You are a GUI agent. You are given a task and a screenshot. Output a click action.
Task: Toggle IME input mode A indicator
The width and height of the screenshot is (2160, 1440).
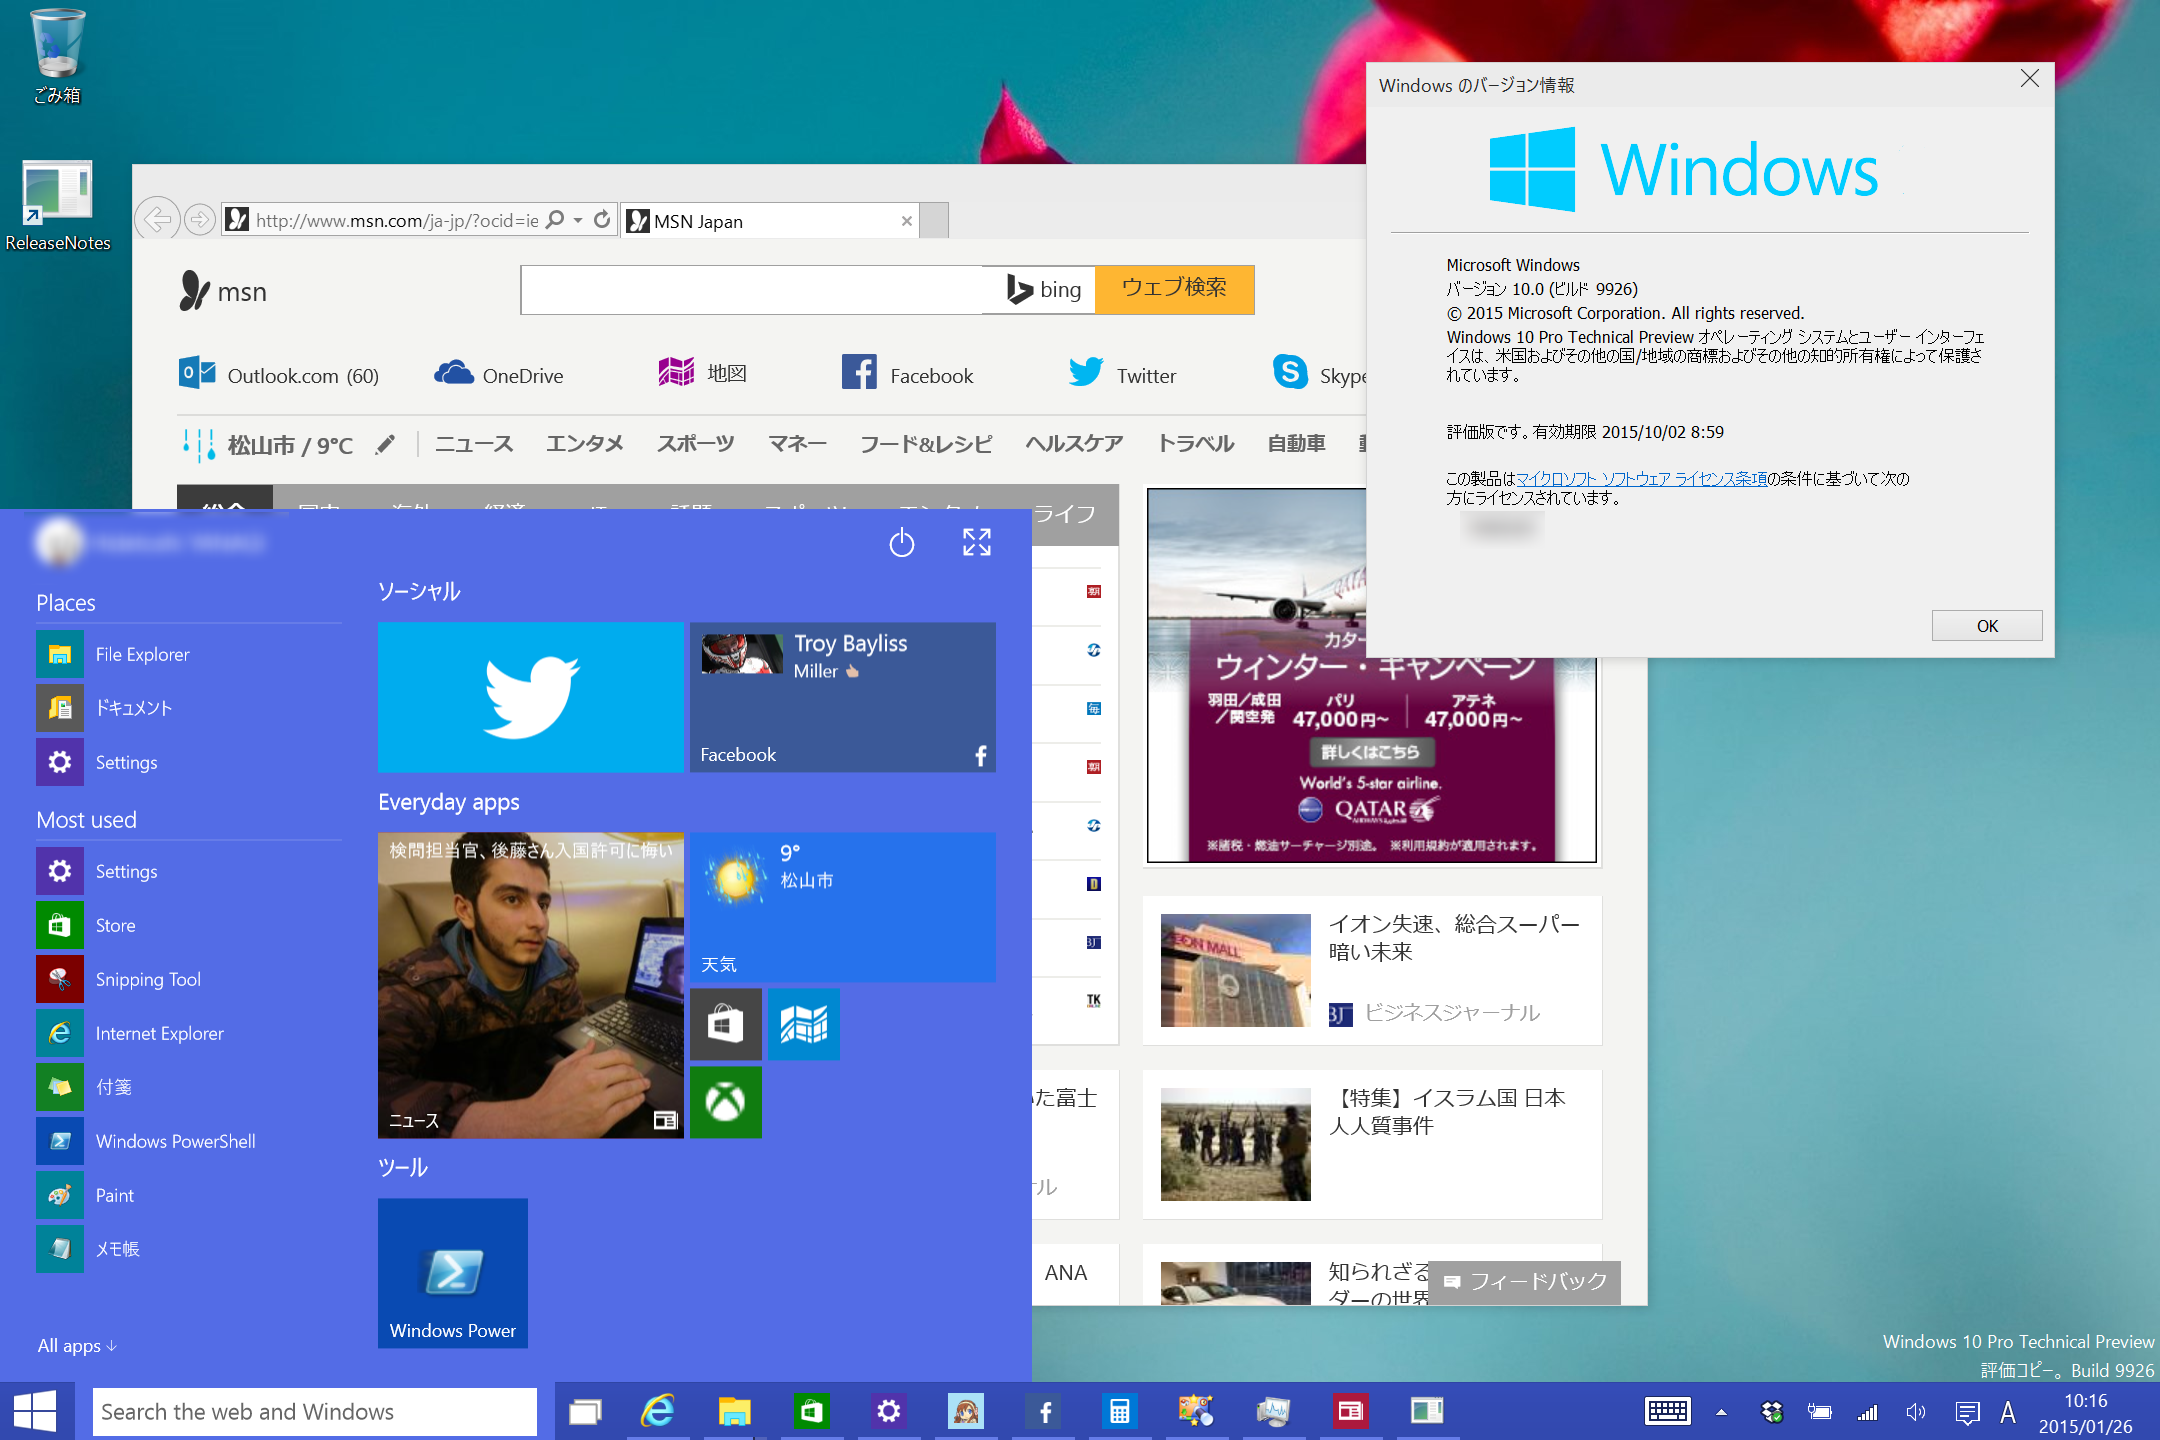point(2007,1412)
